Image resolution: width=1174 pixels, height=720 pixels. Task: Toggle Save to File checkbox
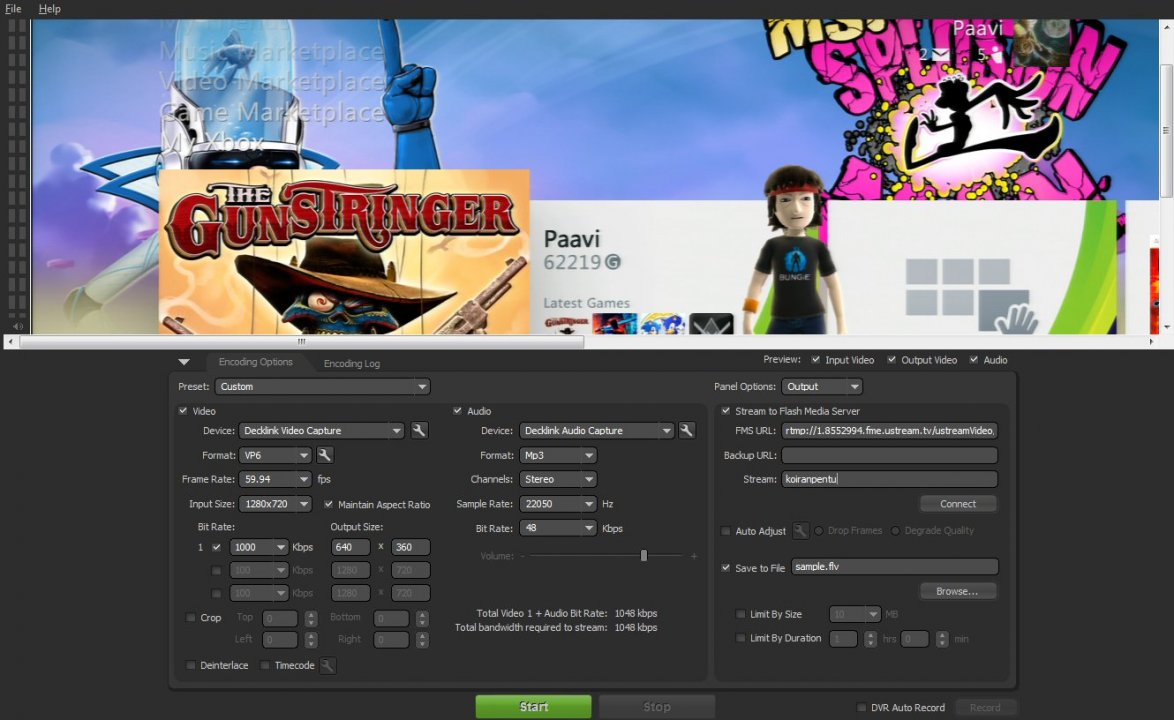click(726, 567)
